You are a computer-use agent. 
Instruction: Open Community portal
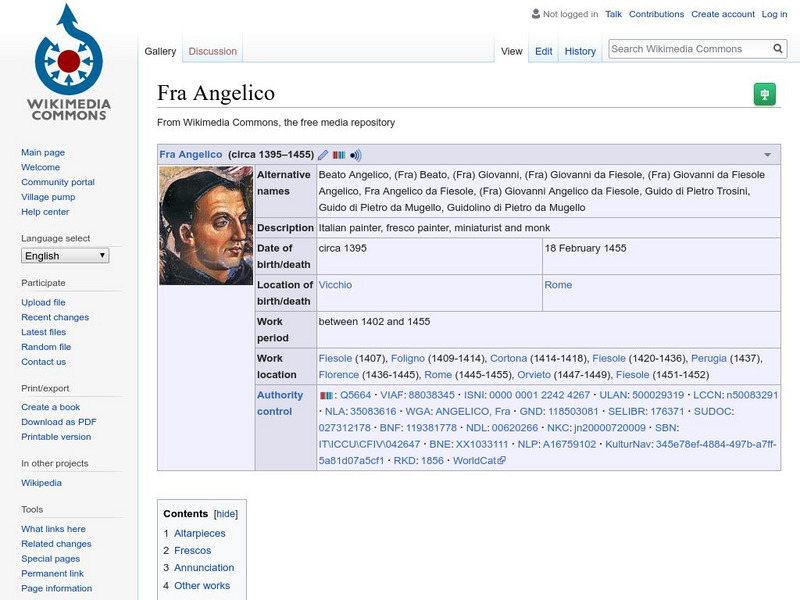(58, 182)
